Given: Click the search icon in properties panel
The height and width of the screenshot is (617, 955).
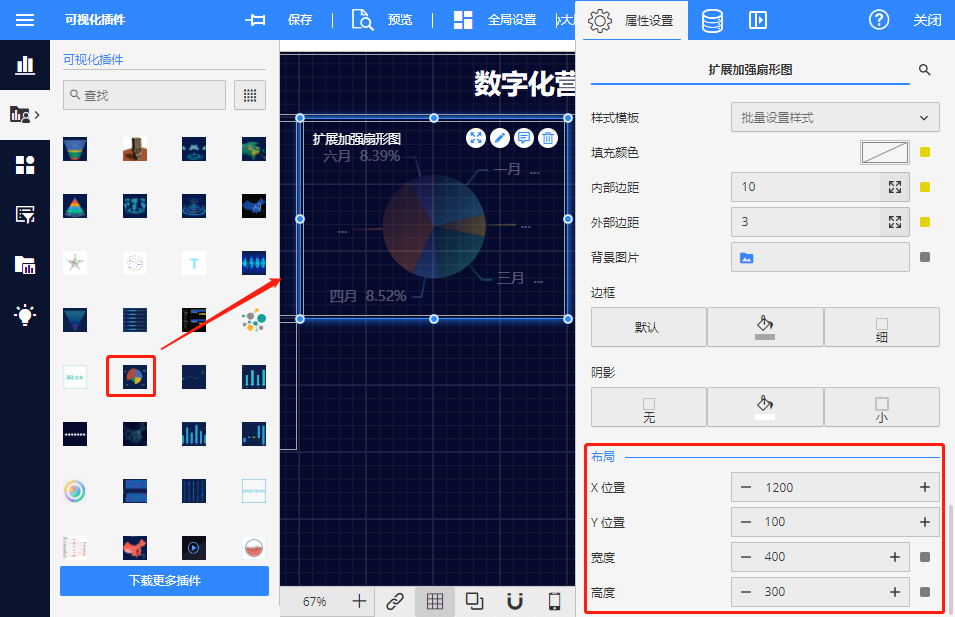Looking at the screenshot, I should (x=924, y=70).
